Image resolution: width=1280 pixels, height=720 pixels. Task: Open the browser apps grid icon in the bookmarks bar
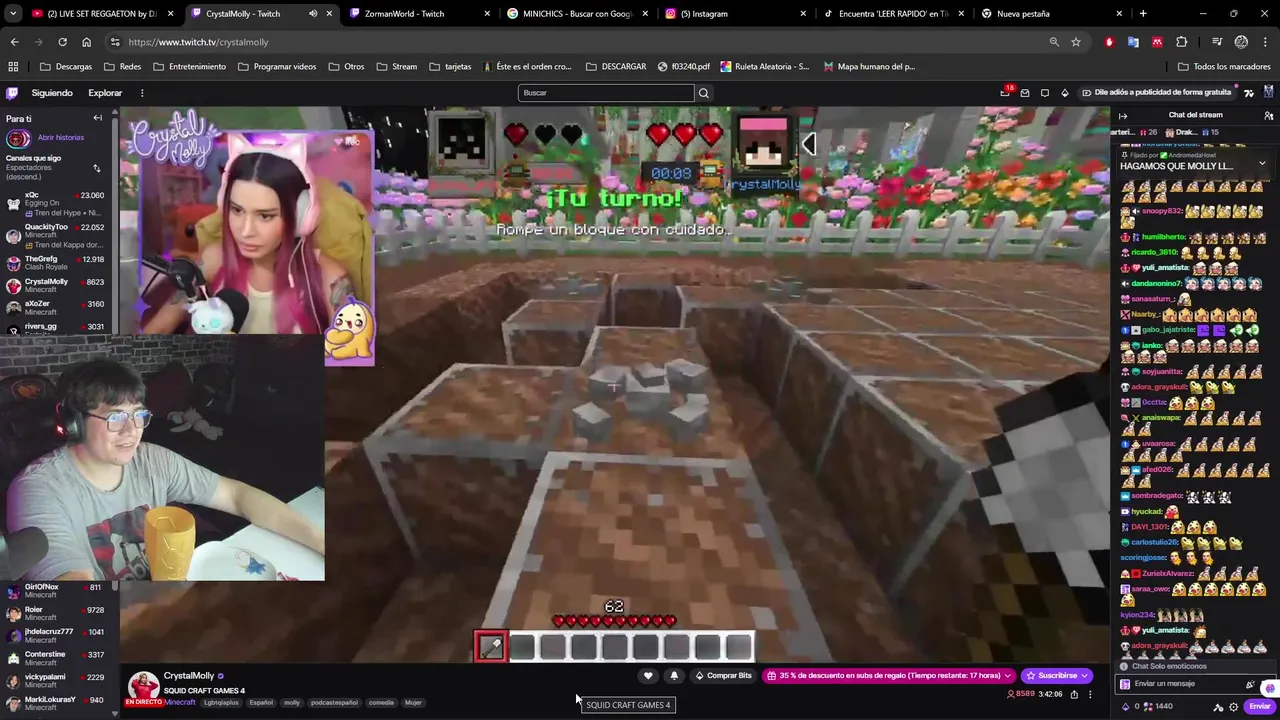(13, 67)
